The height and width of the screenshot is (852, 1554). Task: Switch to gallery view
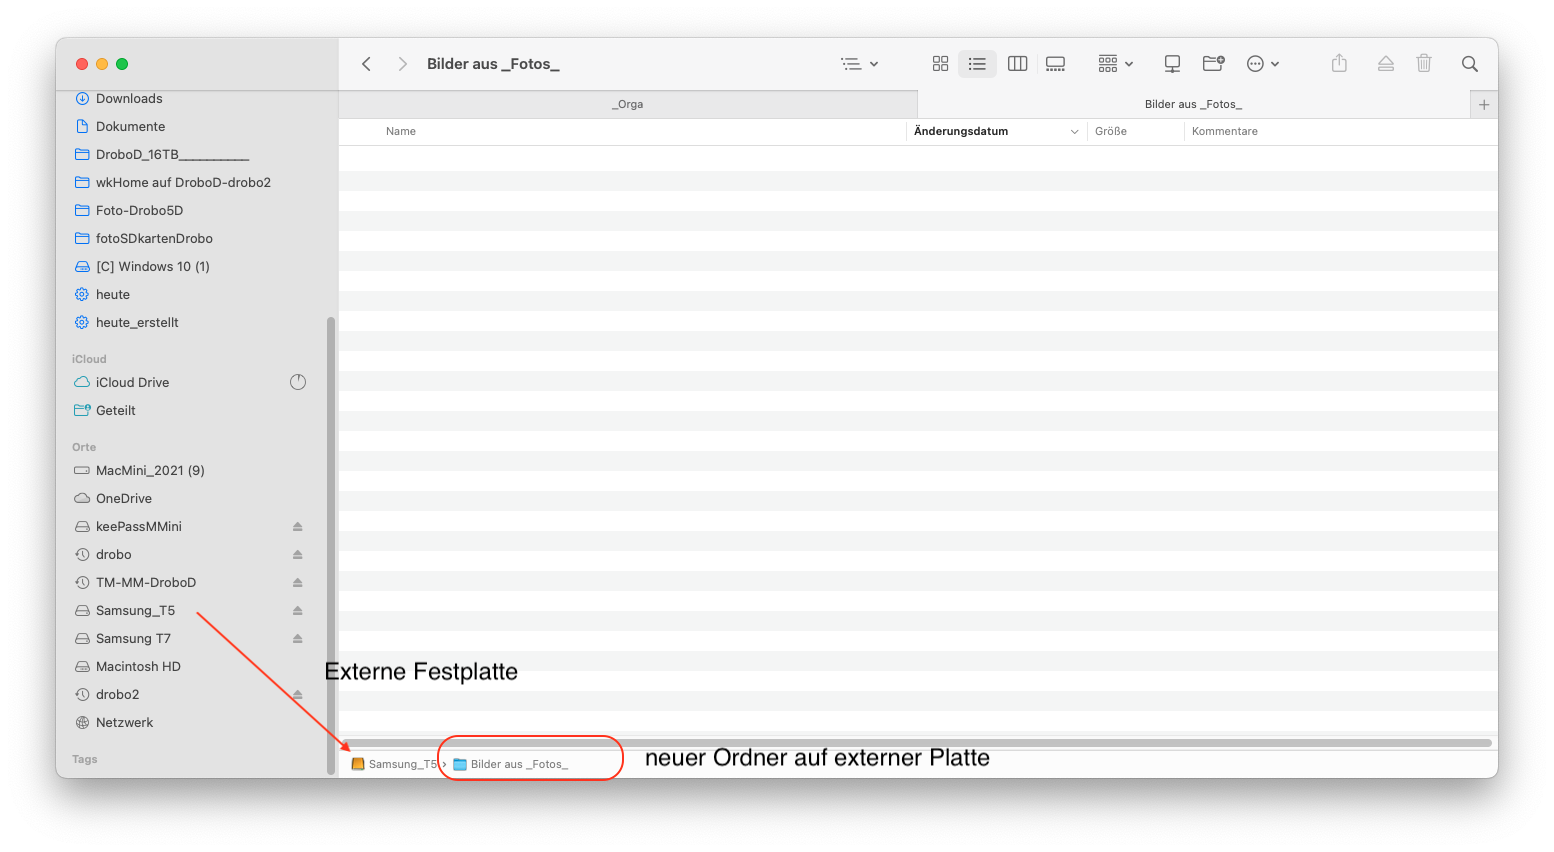coord(1055,64)
